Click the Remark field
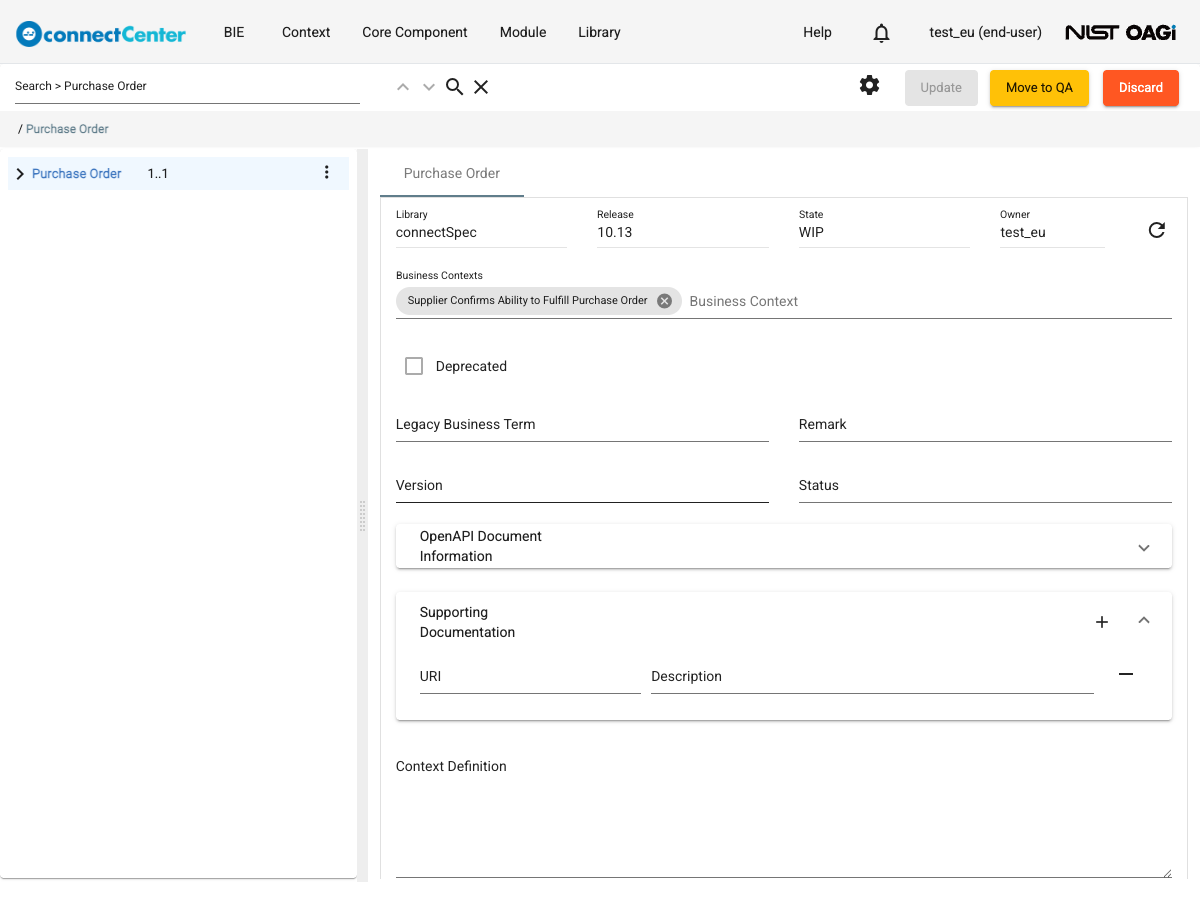Viewport: 1200px width, 913px height. 985,425
